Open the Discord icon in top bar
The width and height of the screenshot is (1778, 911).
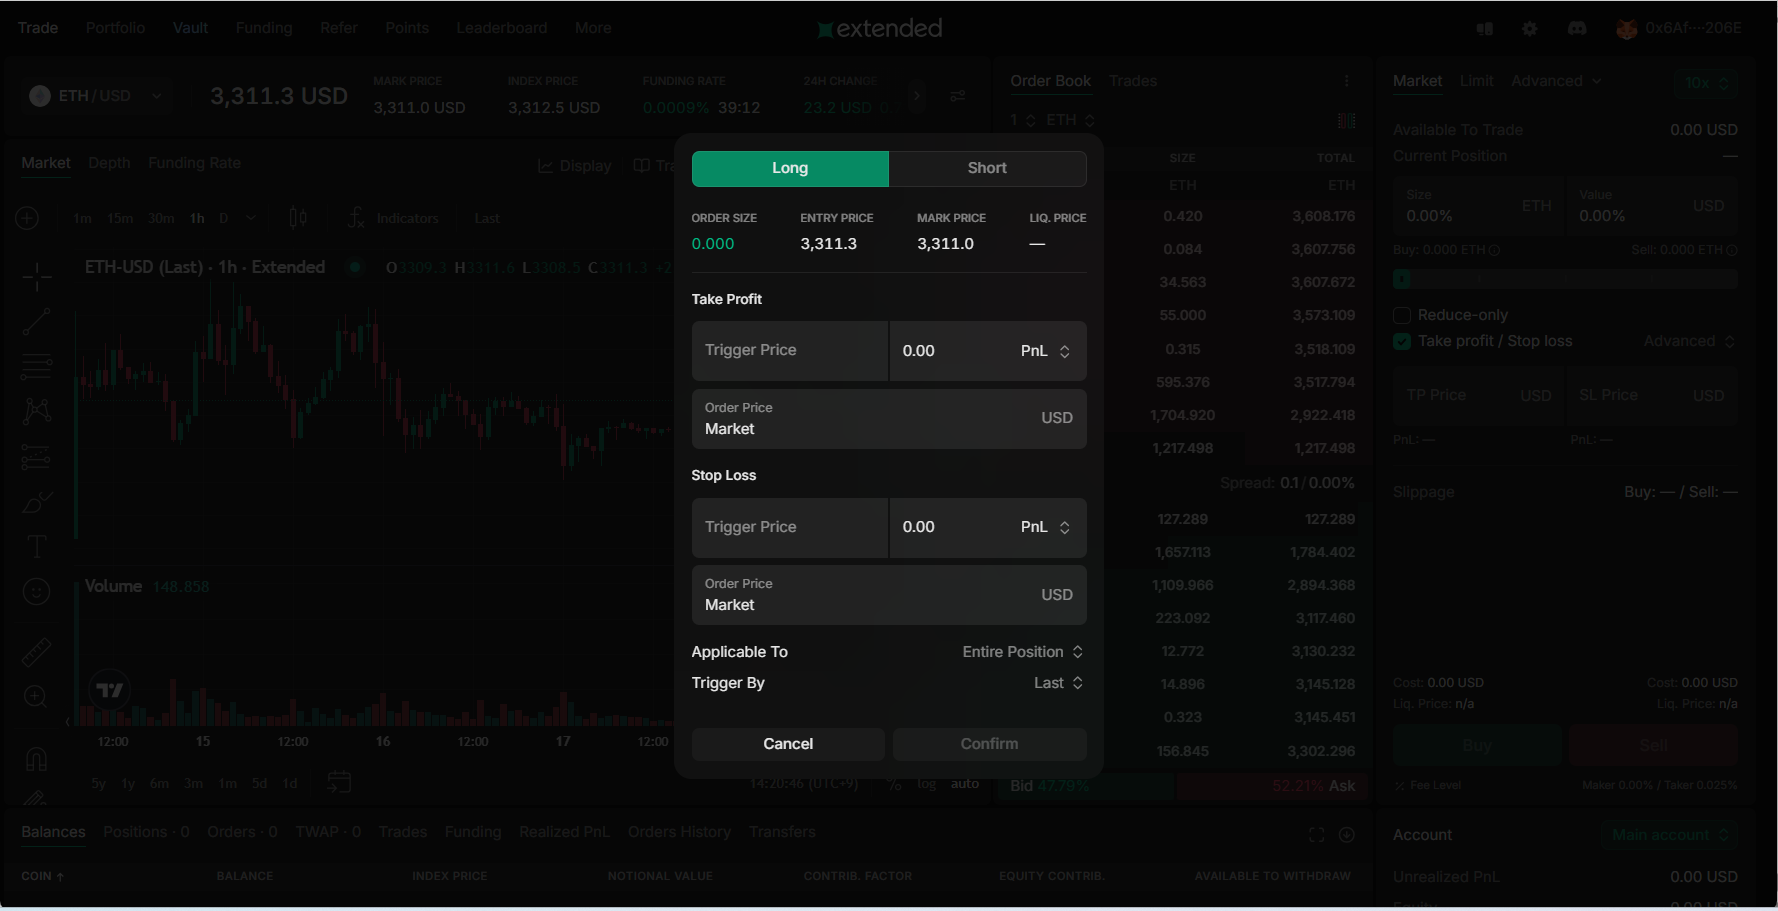click(1577, 29)
